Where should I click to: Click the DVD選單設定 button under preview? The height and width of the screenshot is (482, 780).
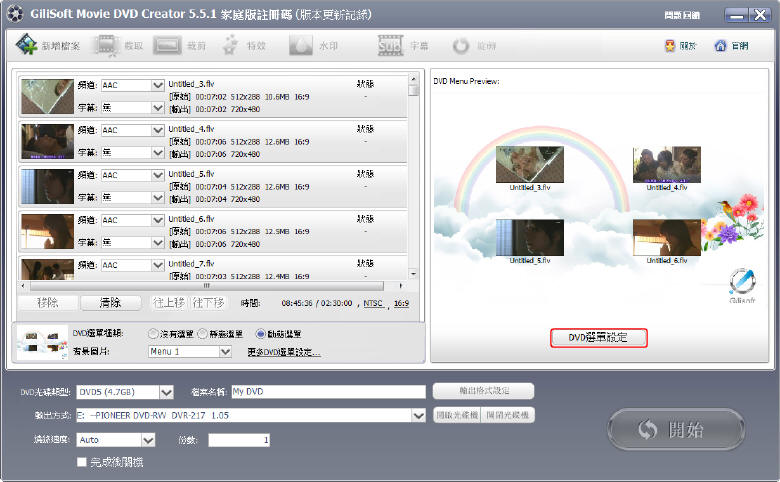coord(598,337)
